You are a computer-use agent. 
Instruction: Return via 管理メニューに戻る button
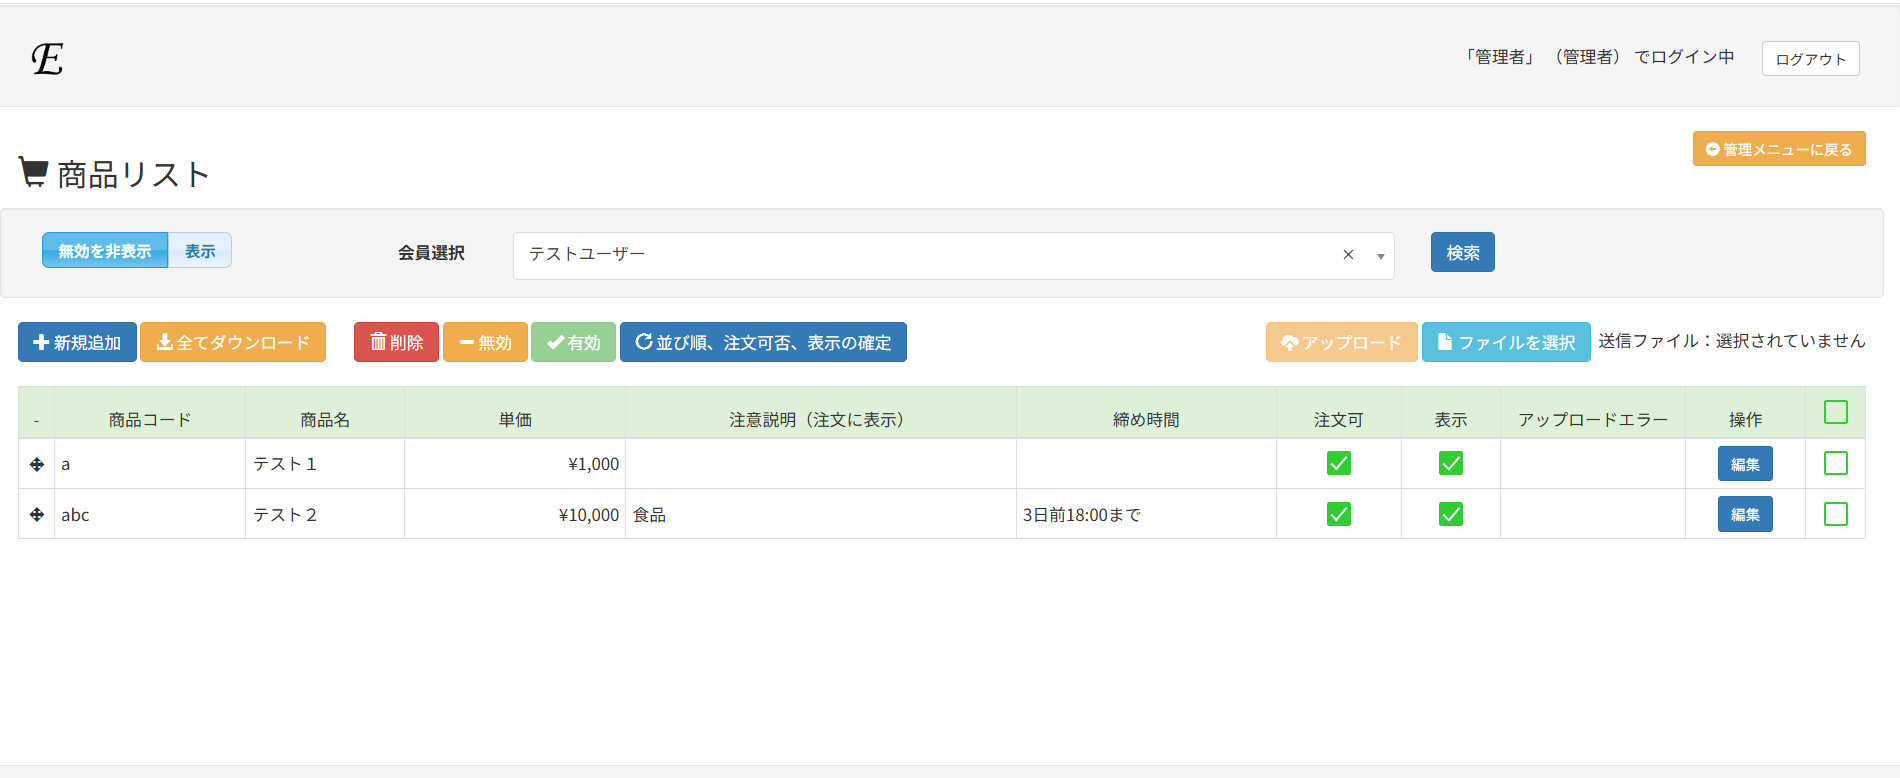pyautogui.click(x=1779, y=149)
